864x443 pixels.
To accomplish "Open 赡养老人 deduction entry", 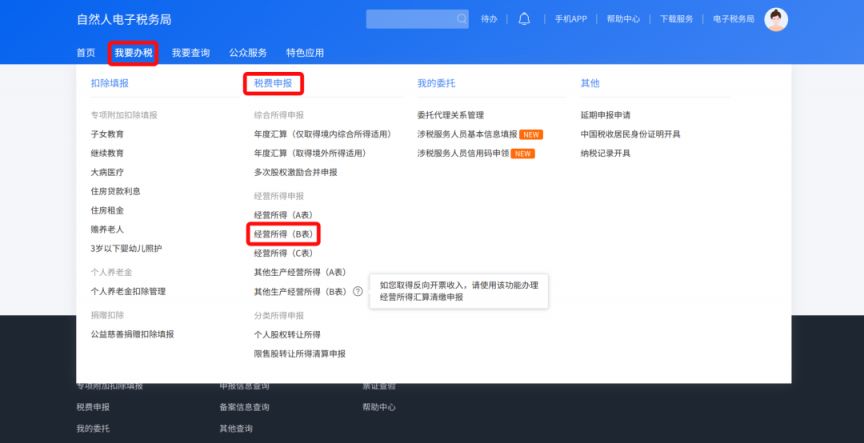I will pyautogui.click(x=107, y=229).
